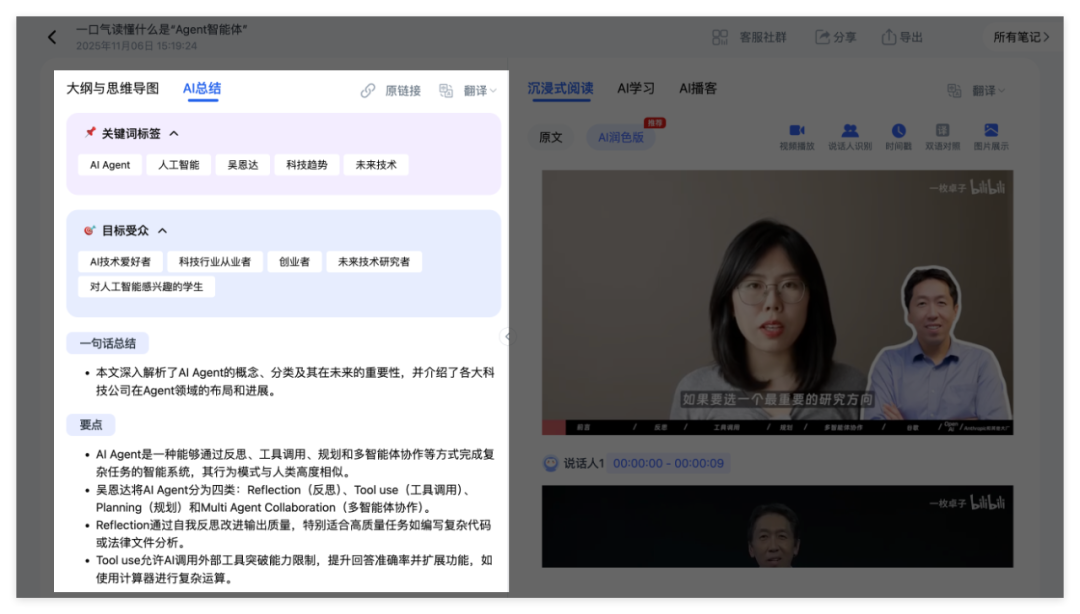The height and width of the screenshot is (614, 1080).
Task: Collapse the 目标受众 section
Action: (163, 231)
